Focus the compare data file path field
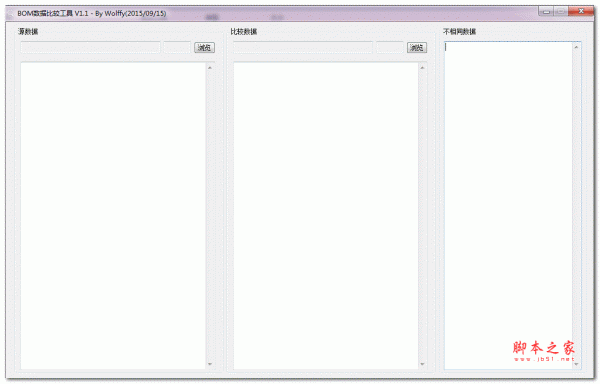600x384 pixels. [303, 47]
